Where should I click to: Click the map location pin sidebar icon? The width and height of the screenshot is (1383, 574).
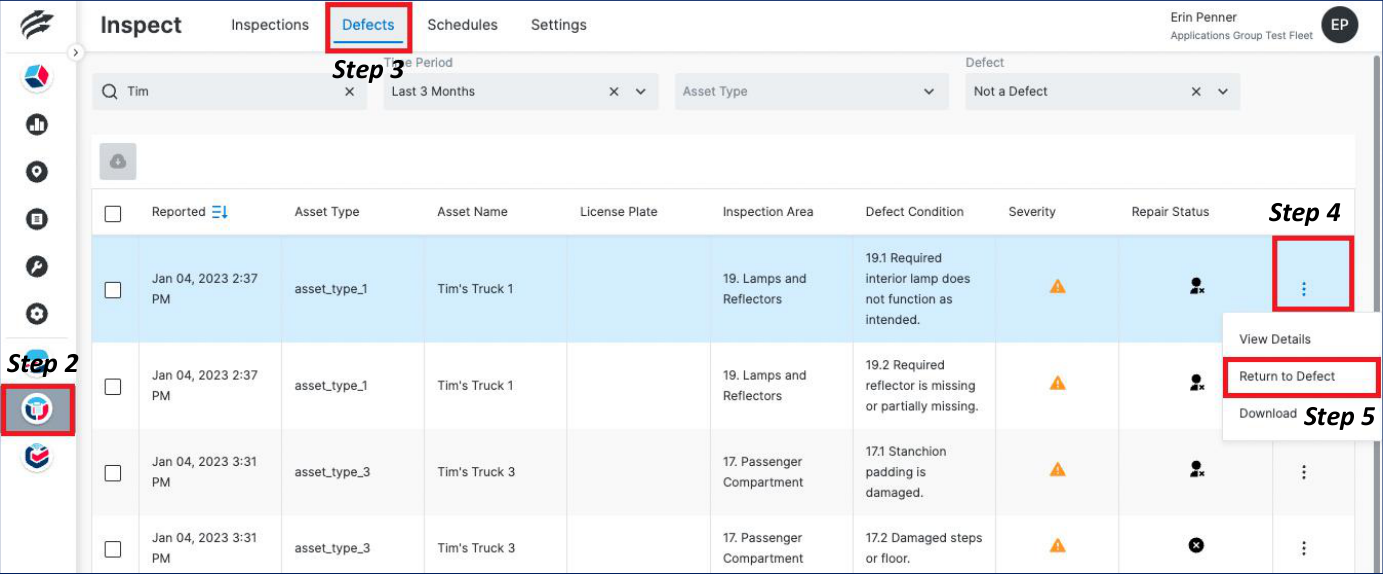point(37,172)
